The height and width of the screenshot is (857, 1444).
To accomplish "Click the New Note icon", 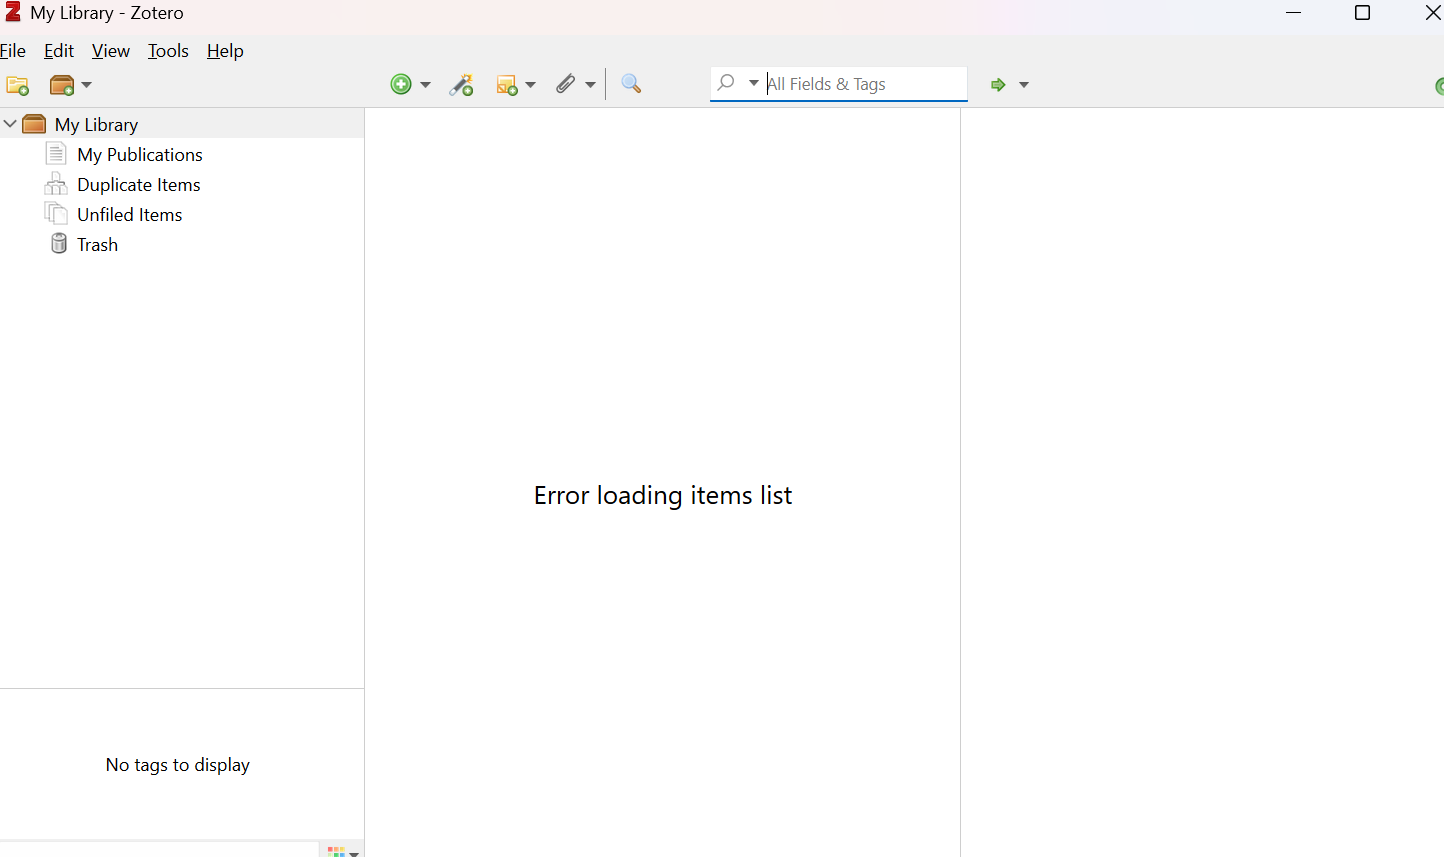I will (x=507, y=85).
